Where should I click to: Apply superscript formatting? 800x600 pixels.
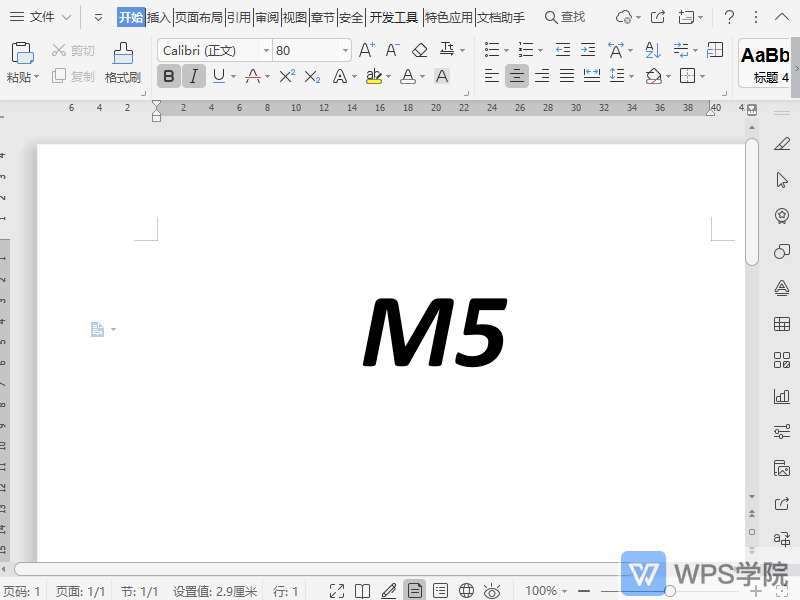(x=287, y=76)
